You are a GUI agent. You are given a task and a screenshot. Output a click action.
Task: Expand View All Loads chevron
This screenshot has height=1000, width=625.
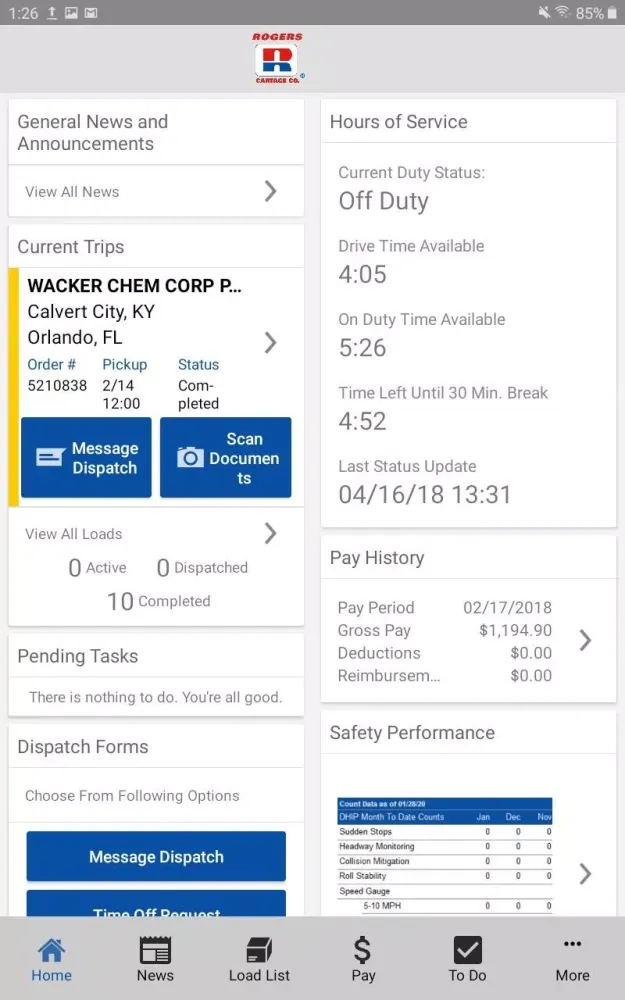(x=270, y=533)
